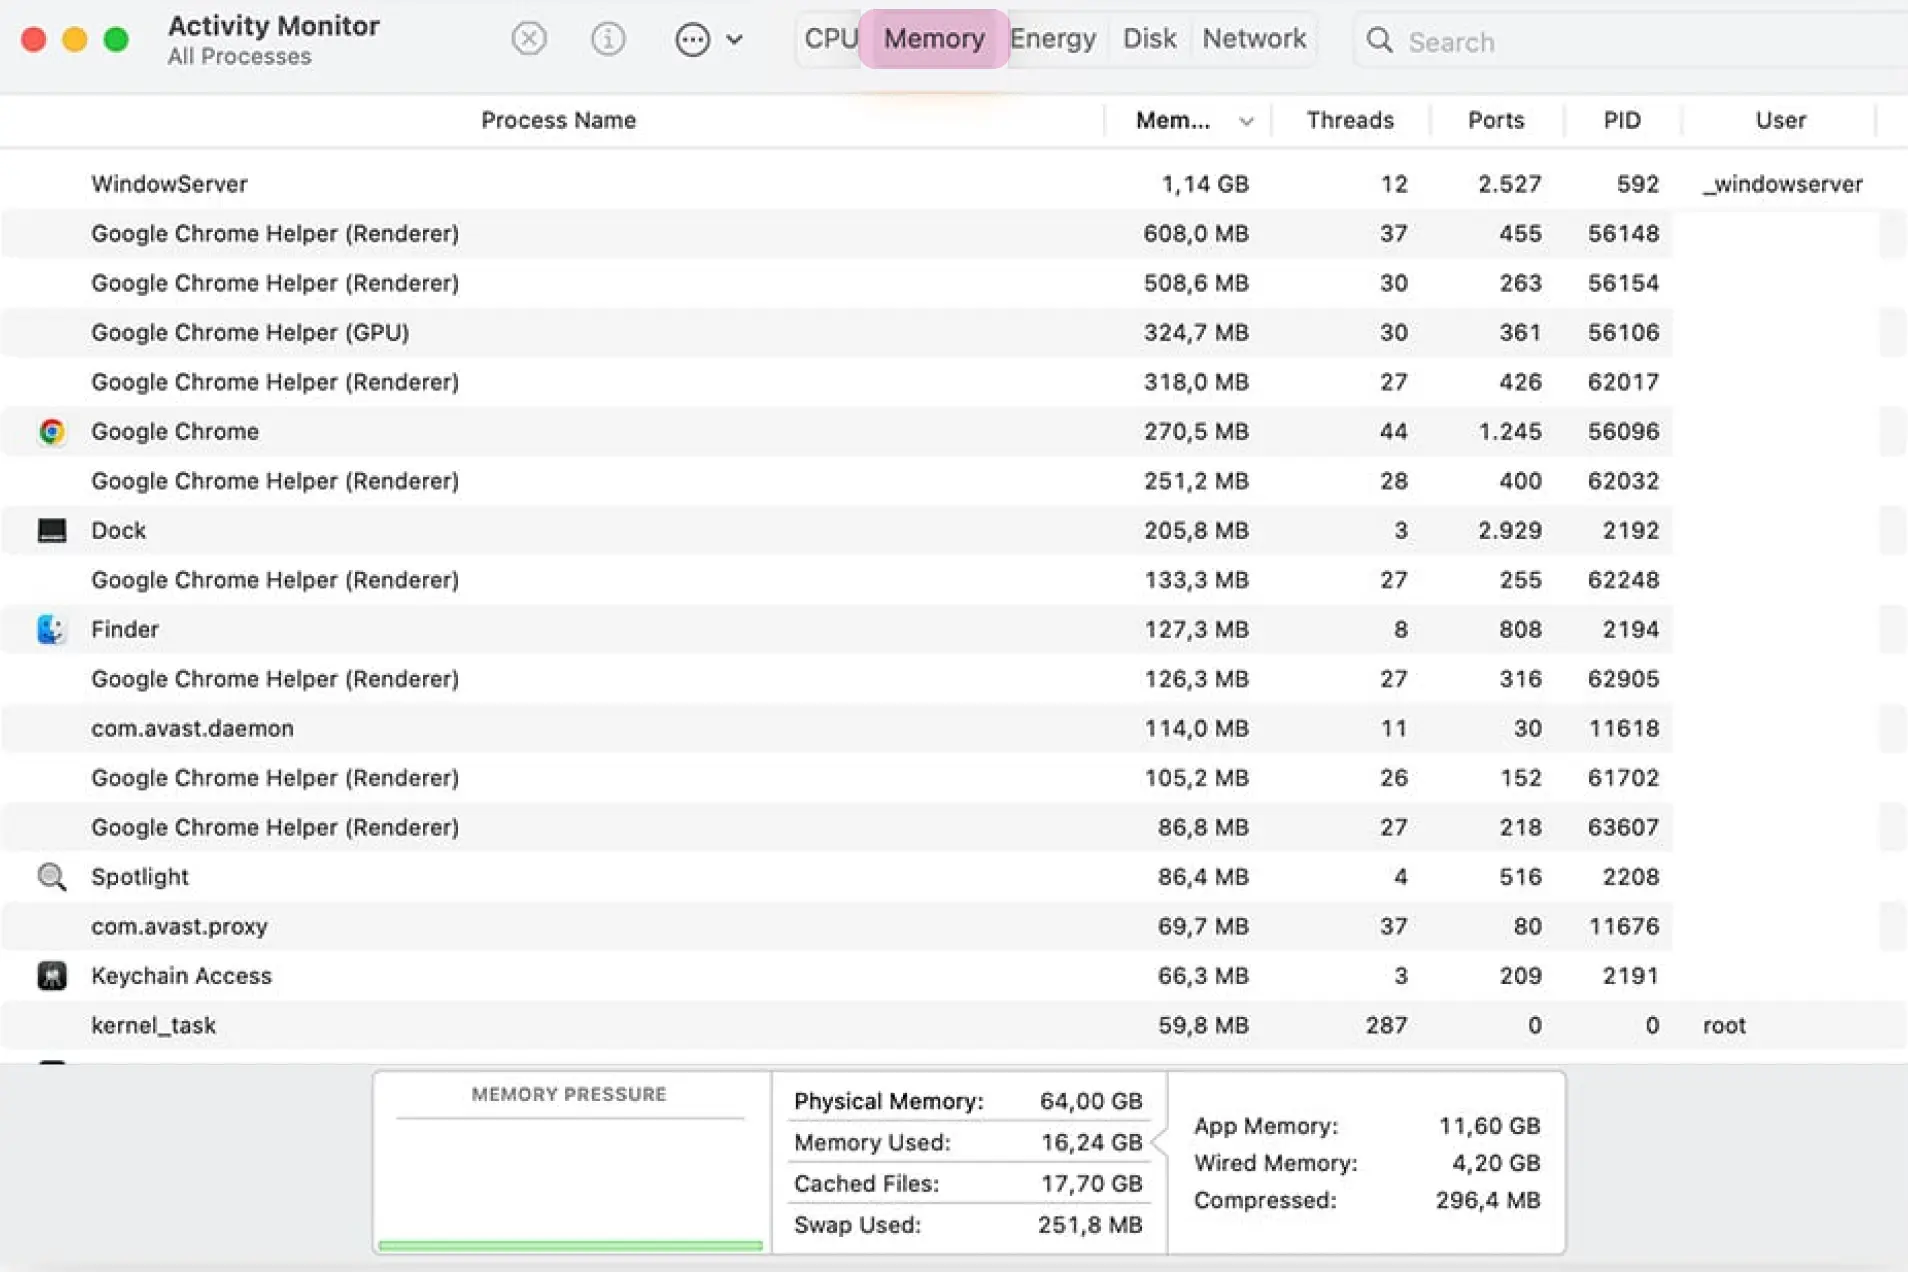
Task: Click the Process Name column header
Action: (558, 120)
